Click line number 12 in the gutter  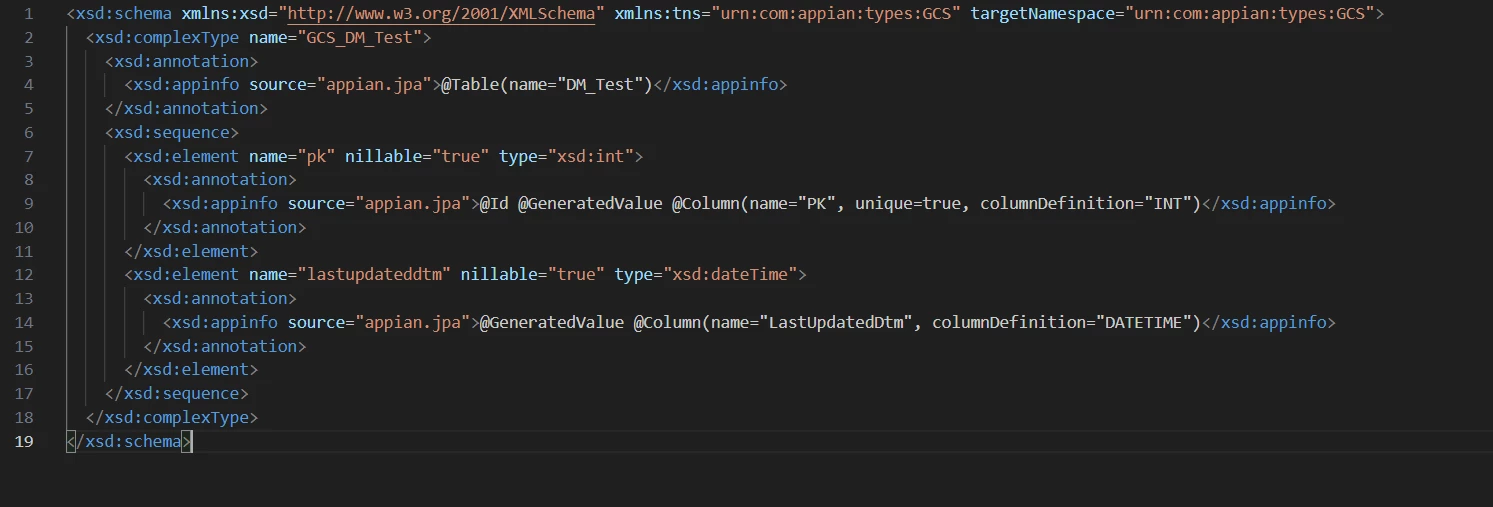tap(24, 274)
